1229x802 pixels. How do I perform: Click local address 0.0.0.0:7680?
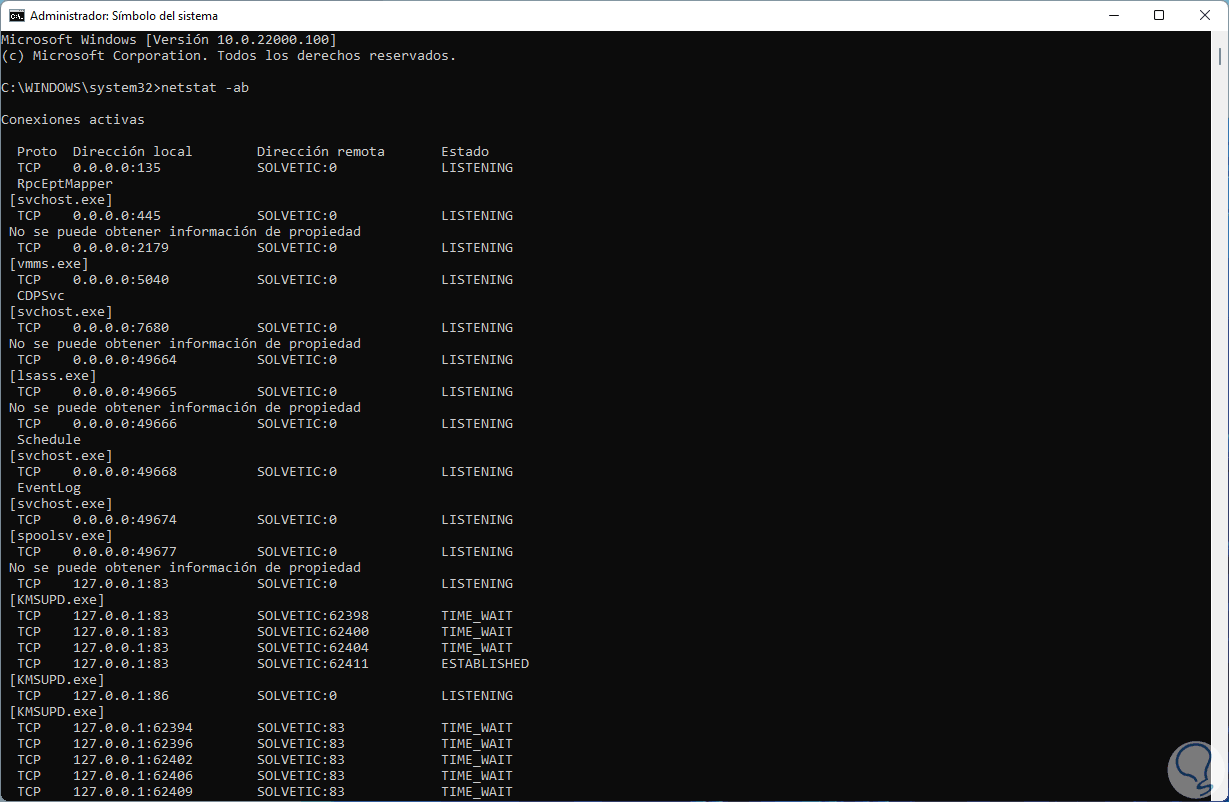coord(121,328)
